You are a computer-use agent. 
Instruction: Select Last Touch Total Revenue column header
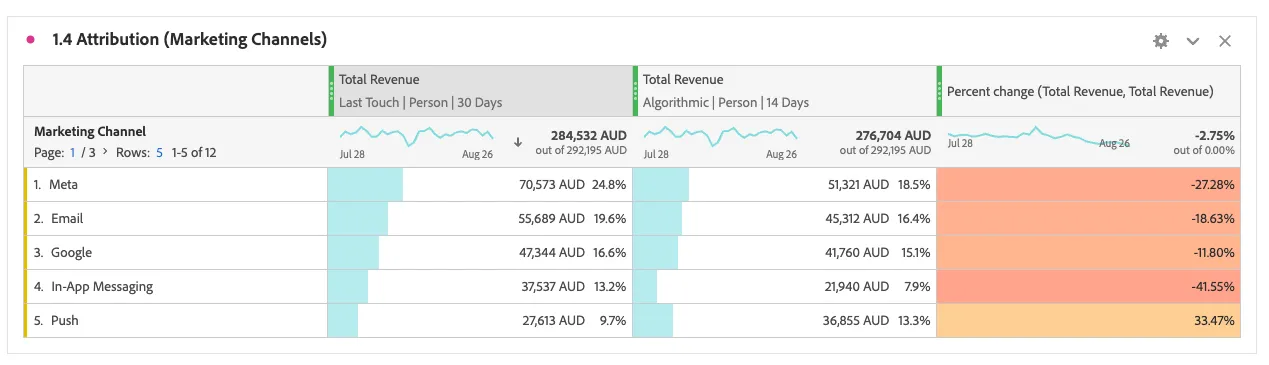tap(480, 91)
